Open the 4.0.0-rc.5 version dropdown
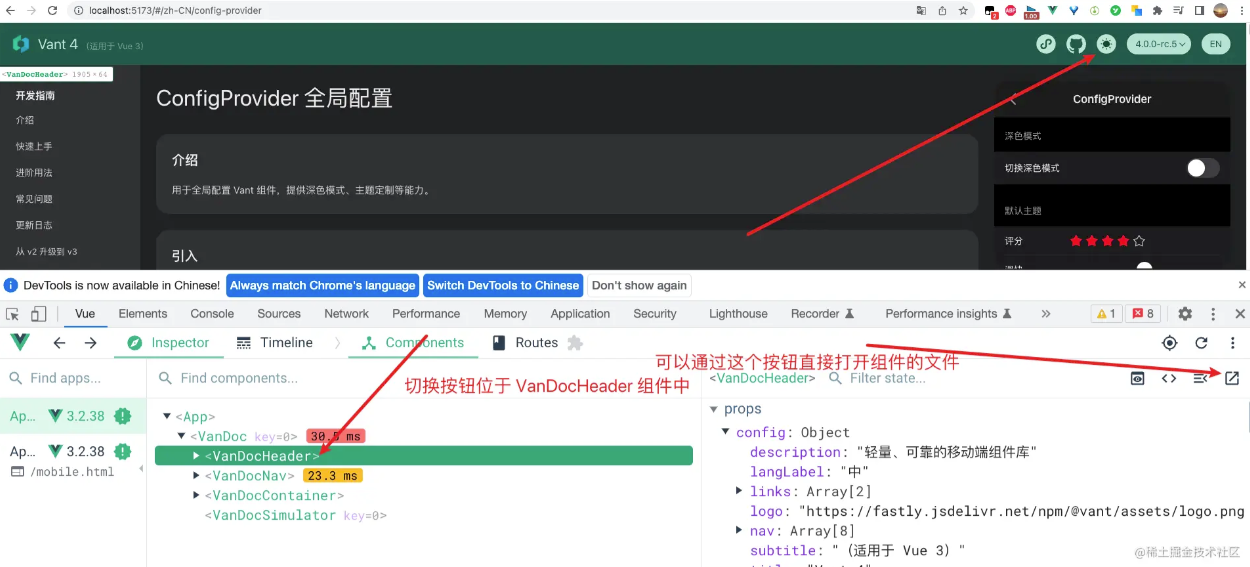The height and width of the screenshot is (567, 1250). 1159,44
